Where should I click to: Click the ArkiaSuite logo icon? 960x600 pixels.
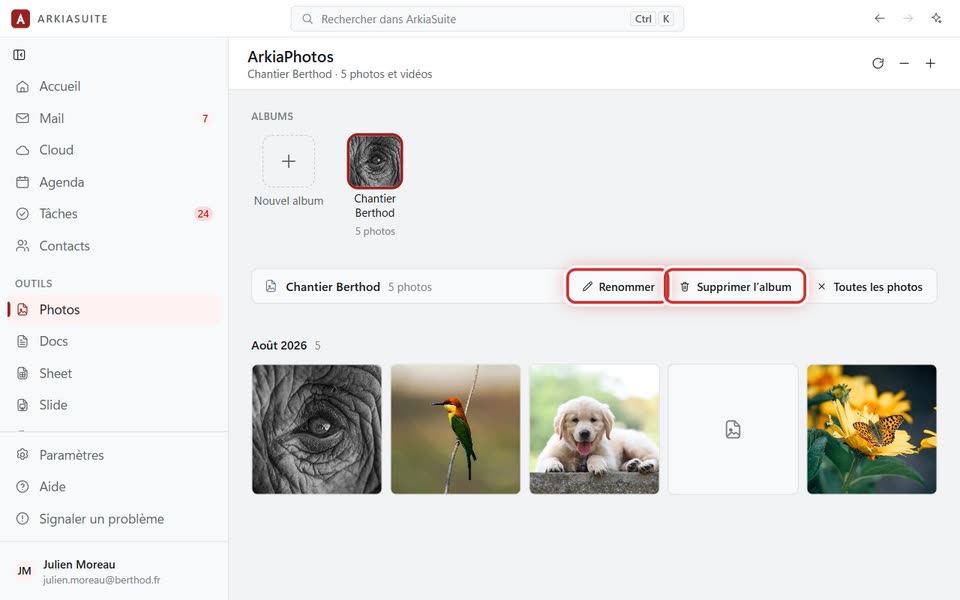coord(20,19)
